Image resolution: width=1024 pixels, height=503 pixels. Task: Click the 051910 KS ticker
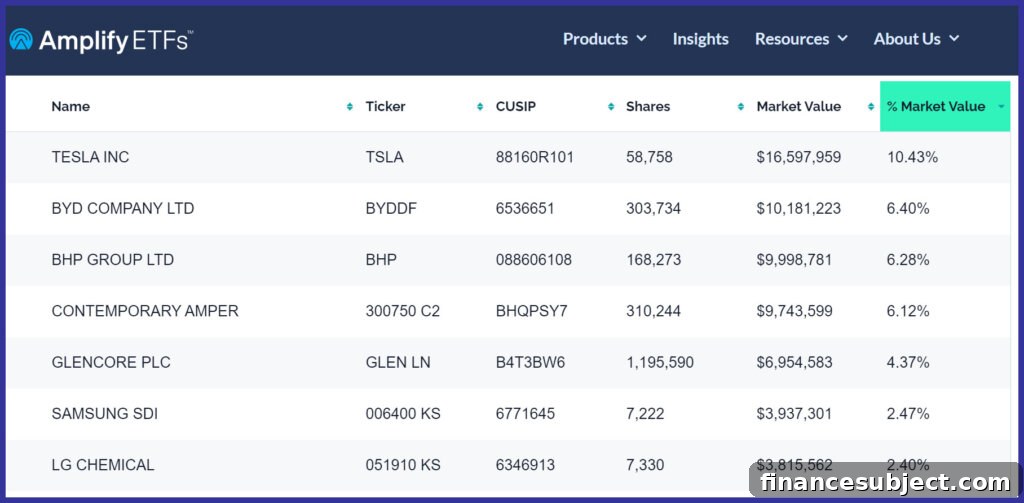(x=403, y=465)
